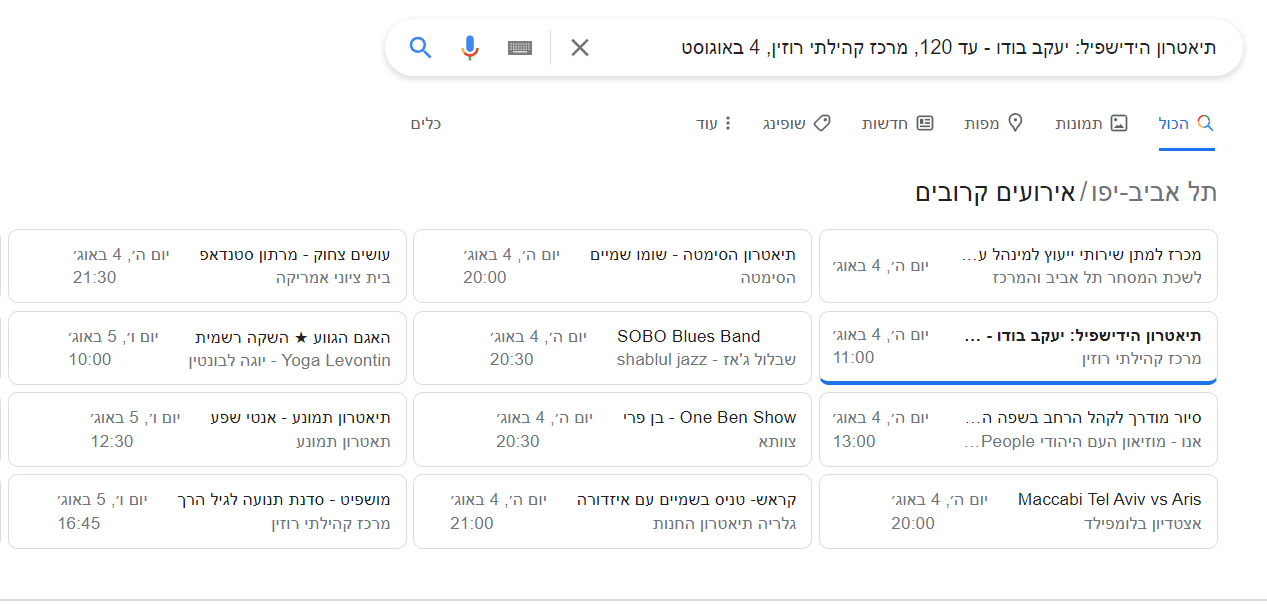Open event תיאטרון הסימטה - שומו שמיים
This screenshot has width=1267, height=604.
click(x=613, y=266)
